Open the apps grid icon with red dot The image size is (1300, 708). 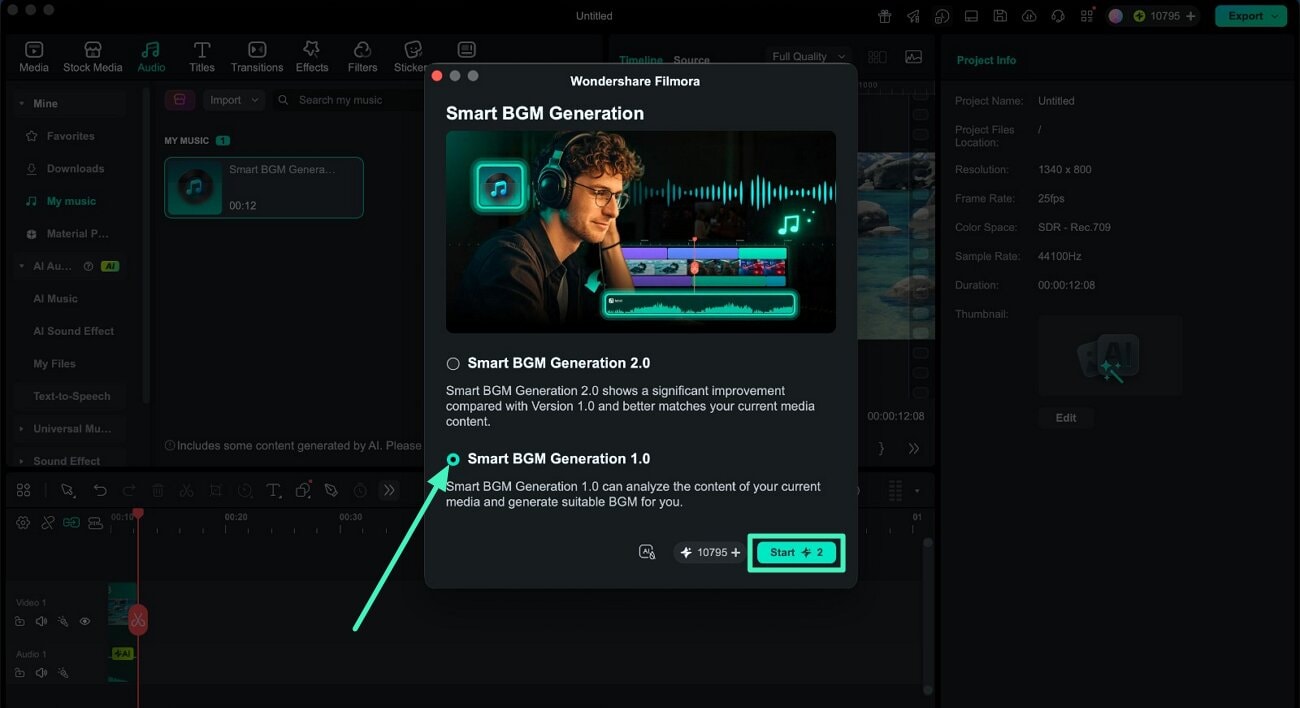pos(1087,16)
